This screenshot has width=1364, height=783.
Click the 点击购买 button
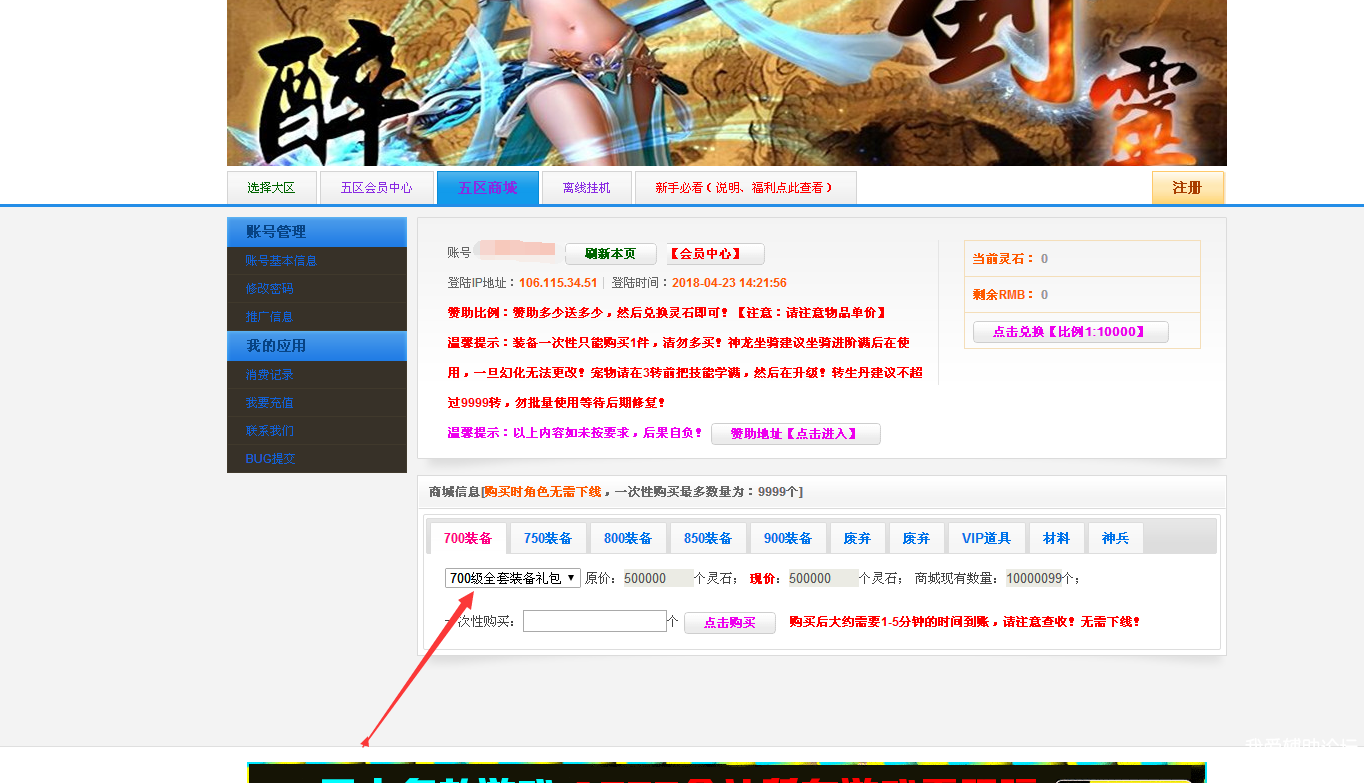(729, 623)
